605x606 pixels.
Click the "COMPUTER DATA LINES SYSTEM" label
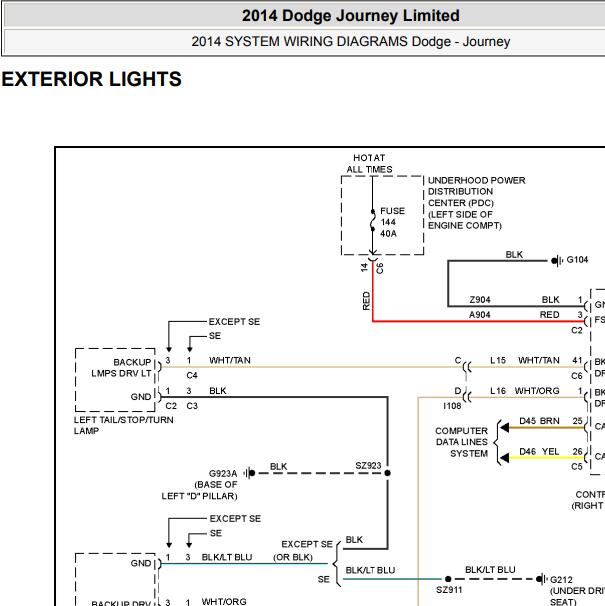tap(462, 442)
